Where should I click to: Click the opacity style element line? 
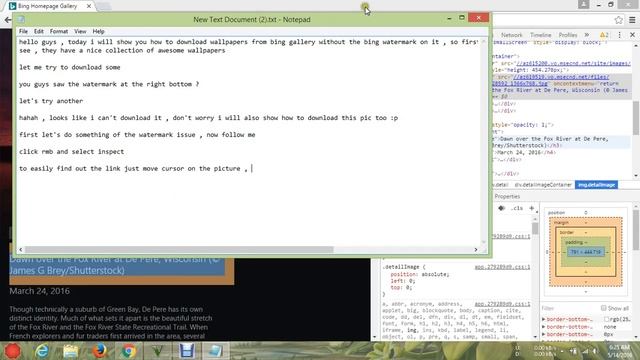click(x=523, y=125)
